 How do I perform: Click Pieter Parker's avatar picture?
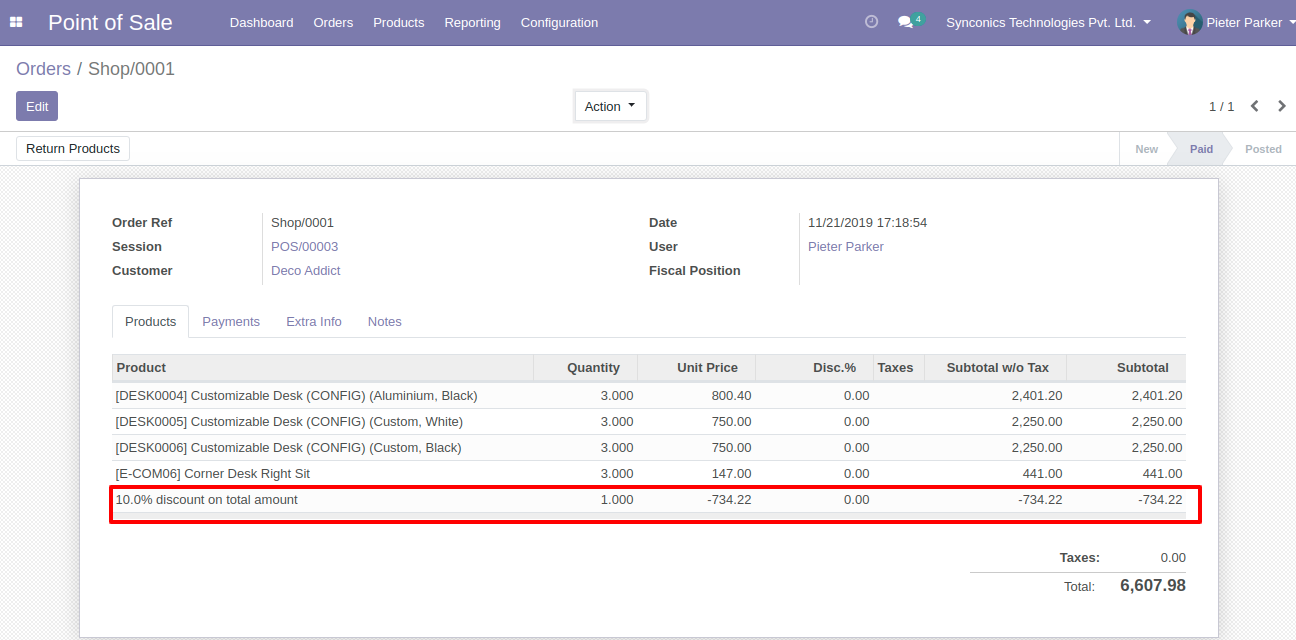point(1189,22)
